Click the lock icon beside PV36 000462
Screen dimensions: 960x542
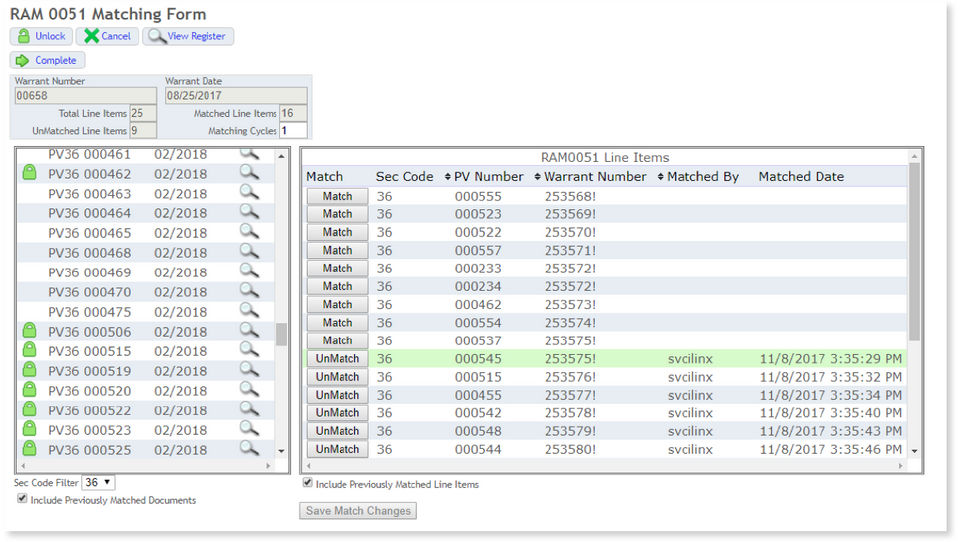(x=30, y=174)
